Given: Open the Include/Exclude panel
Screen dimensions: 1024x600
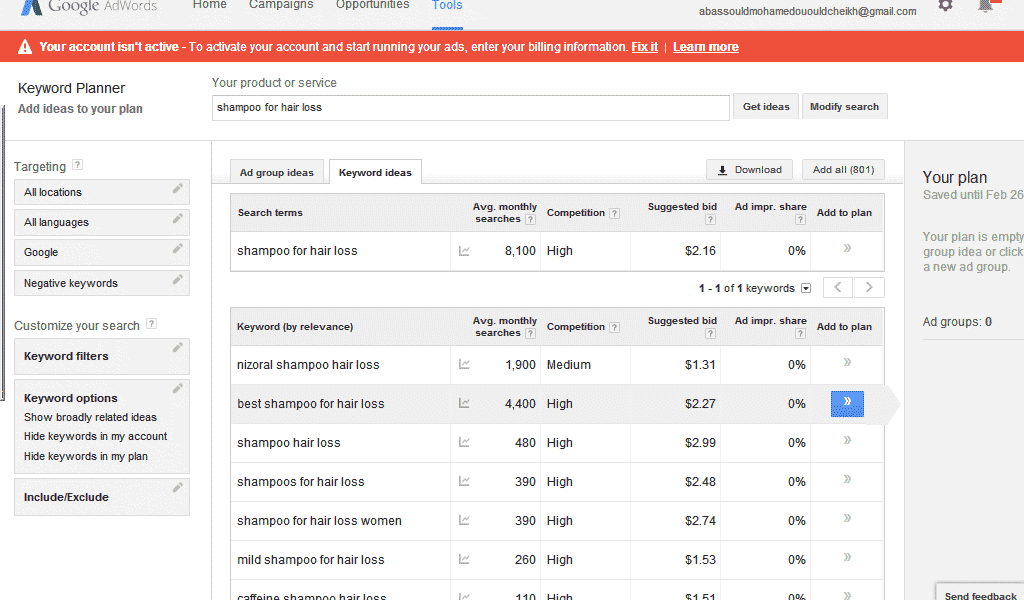Looking at the screenshot, I should [102, 497].
